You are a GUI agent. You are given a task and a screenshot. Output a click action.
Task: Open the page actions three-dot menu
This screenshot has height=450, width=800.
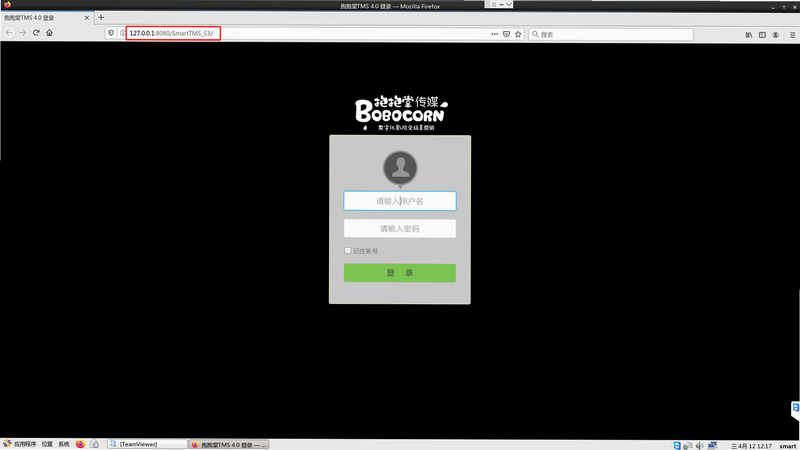click(x=494, y=34)
